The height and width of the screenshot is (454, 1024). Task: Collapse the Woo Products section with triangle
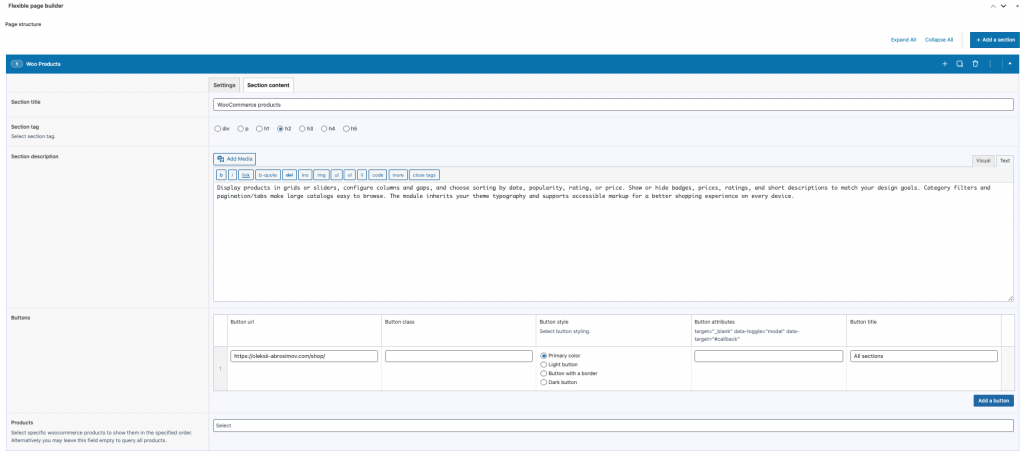coord(1010,64)
